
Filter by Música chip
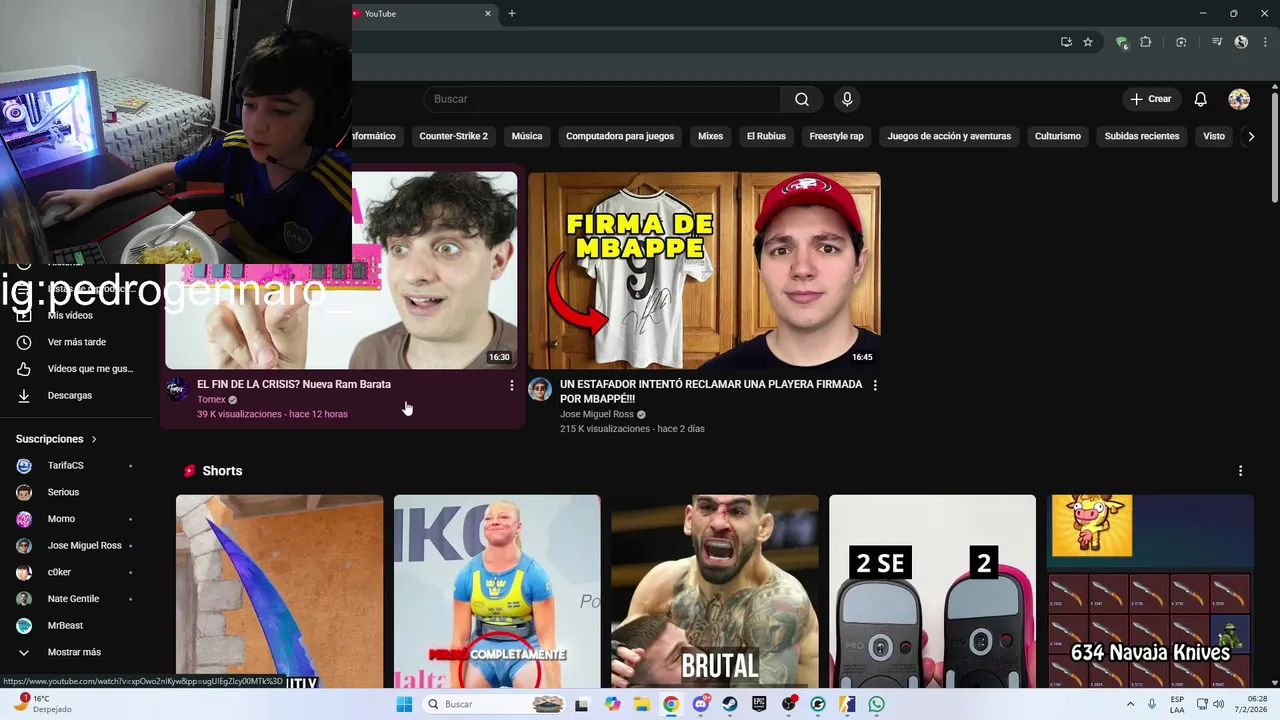coord(527,136)
